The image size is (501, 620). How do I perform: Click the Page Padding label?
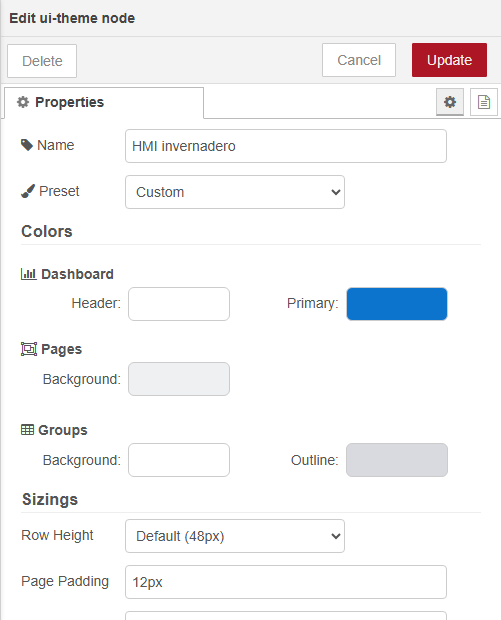point(65,581)
